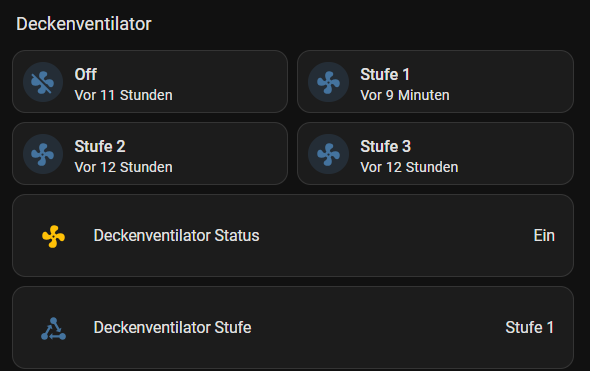This screenshot has width=590, height=371.
Task: Activate the Stufe 2 label
Action: point(100,146)
